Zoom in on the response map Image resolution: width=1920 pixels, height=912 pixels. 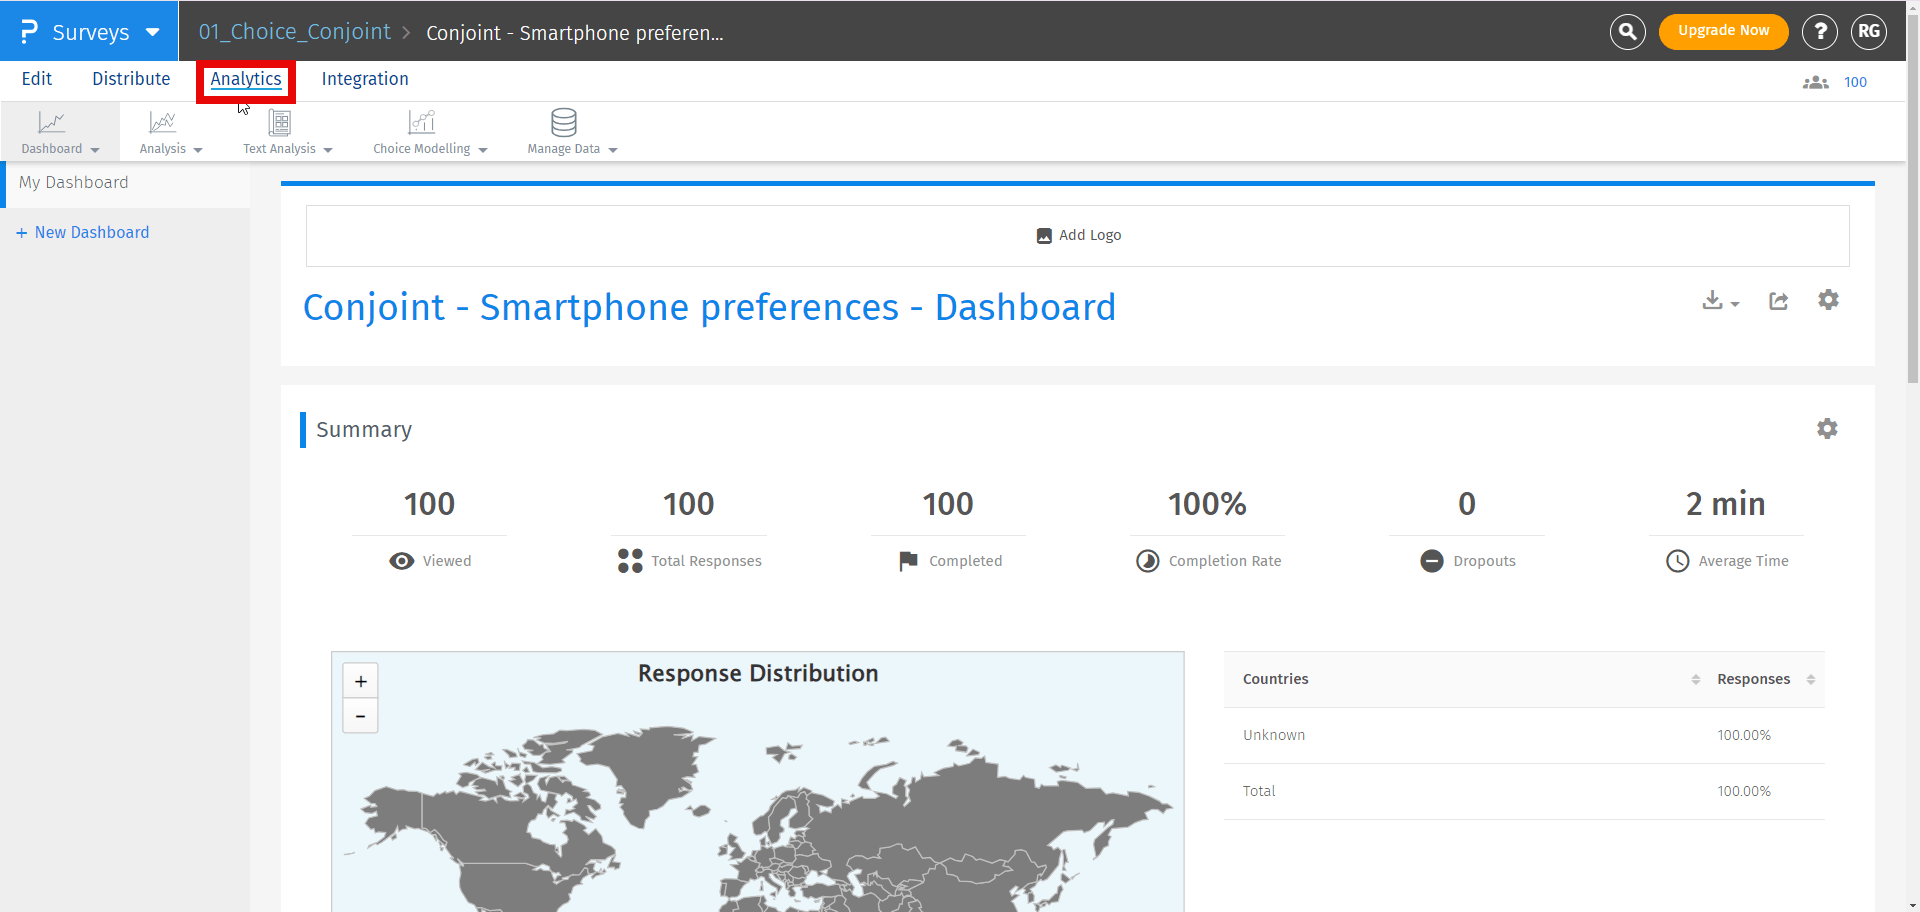click(360, 682)
